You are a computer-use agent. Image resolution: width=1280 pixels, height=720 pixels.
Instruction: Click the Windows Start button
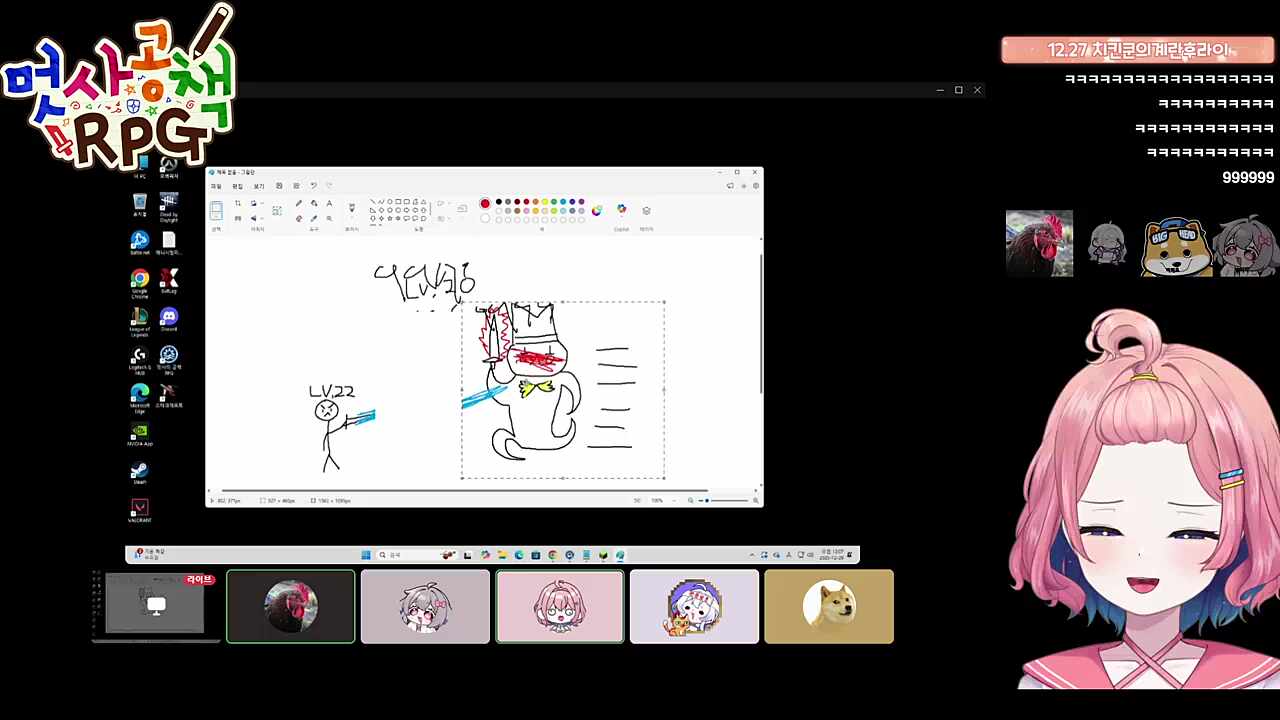pyautogui.click(x=366, y=555)
